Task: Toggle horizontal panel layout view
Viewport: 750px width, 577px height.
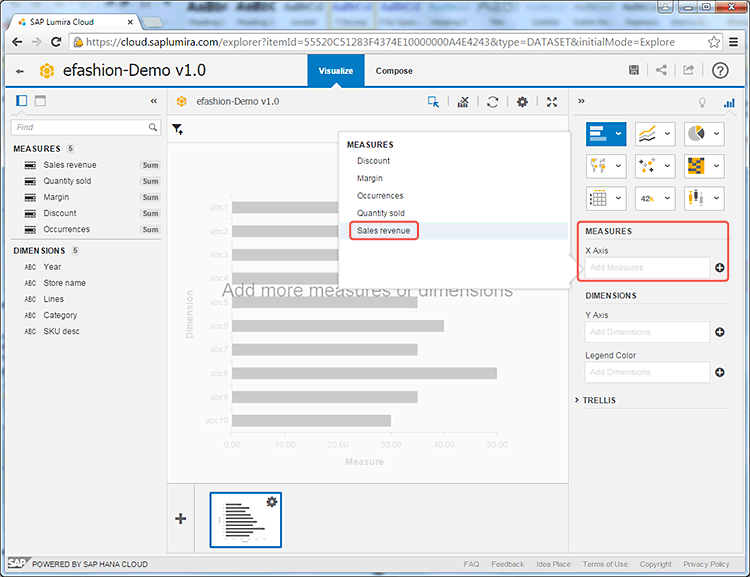Action: pos(40,101)
